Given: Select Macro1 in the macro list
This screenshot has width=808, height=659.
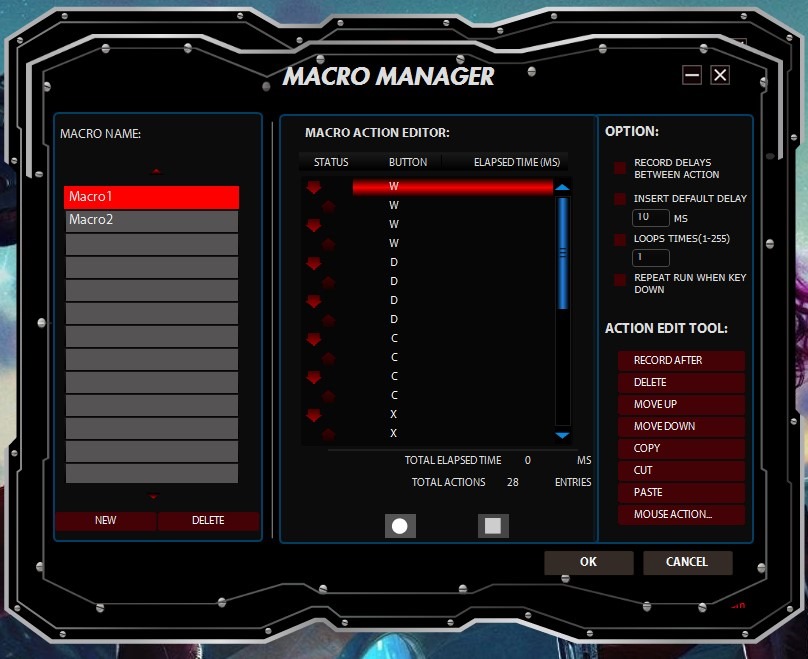Looking at the screenshot, I should pos(152,197).
